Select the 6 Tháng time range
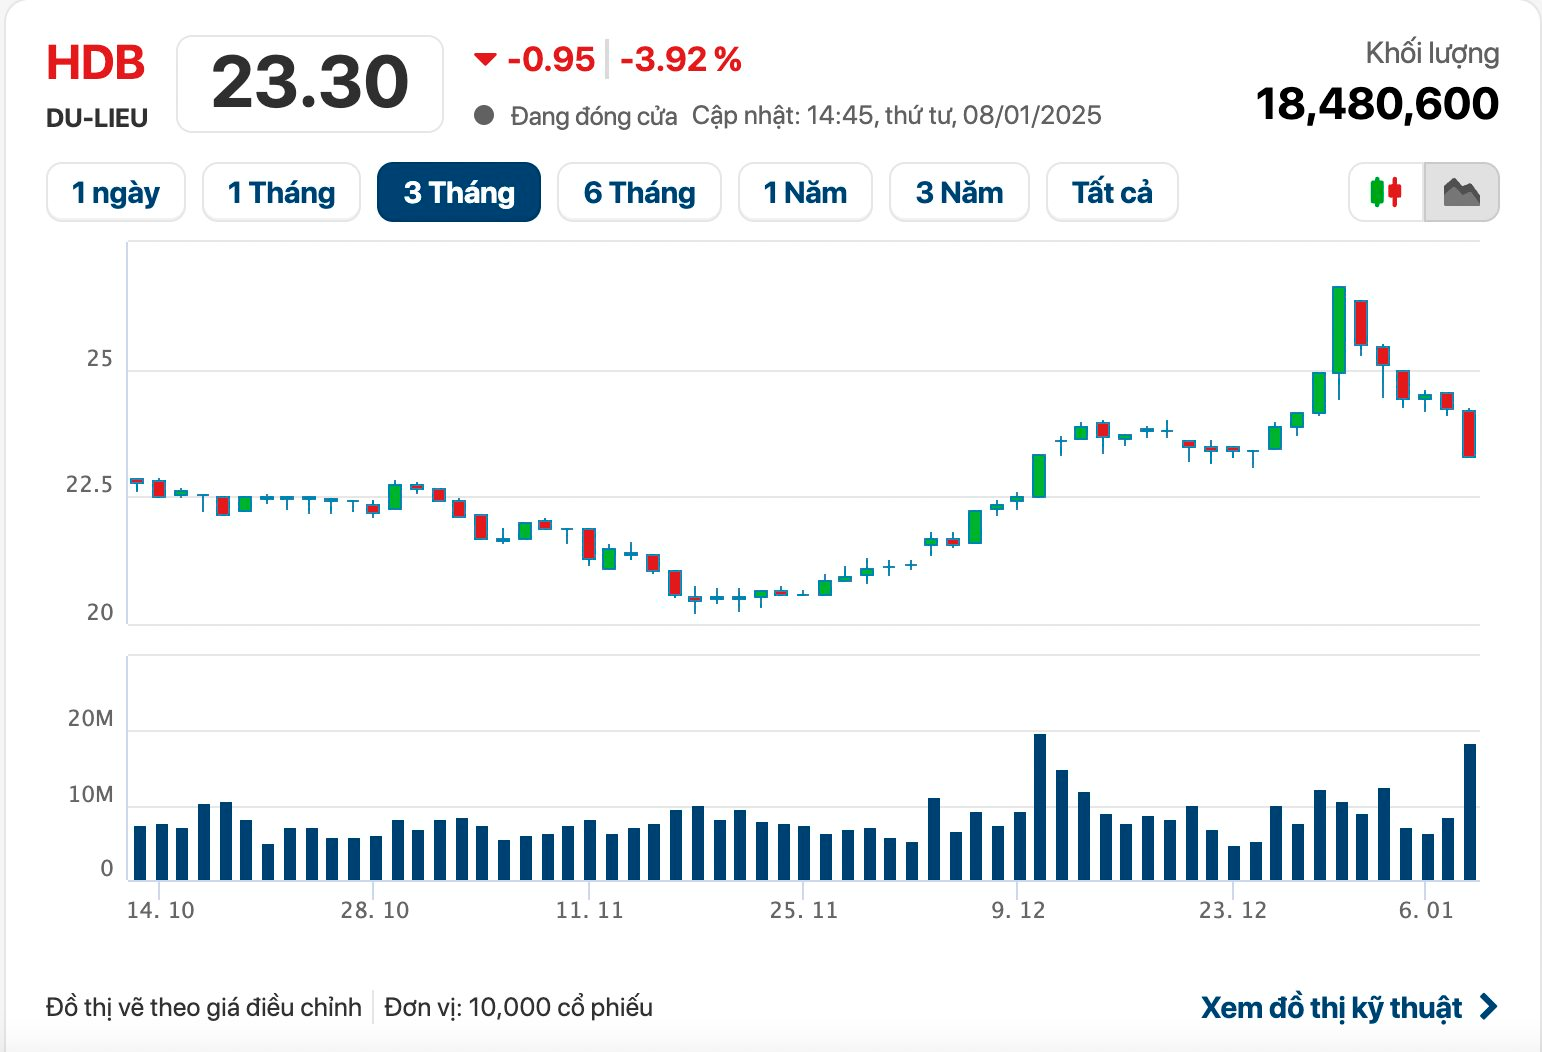The height and width of the screenshot is (1052, 1542). click(x=639, y=192)
